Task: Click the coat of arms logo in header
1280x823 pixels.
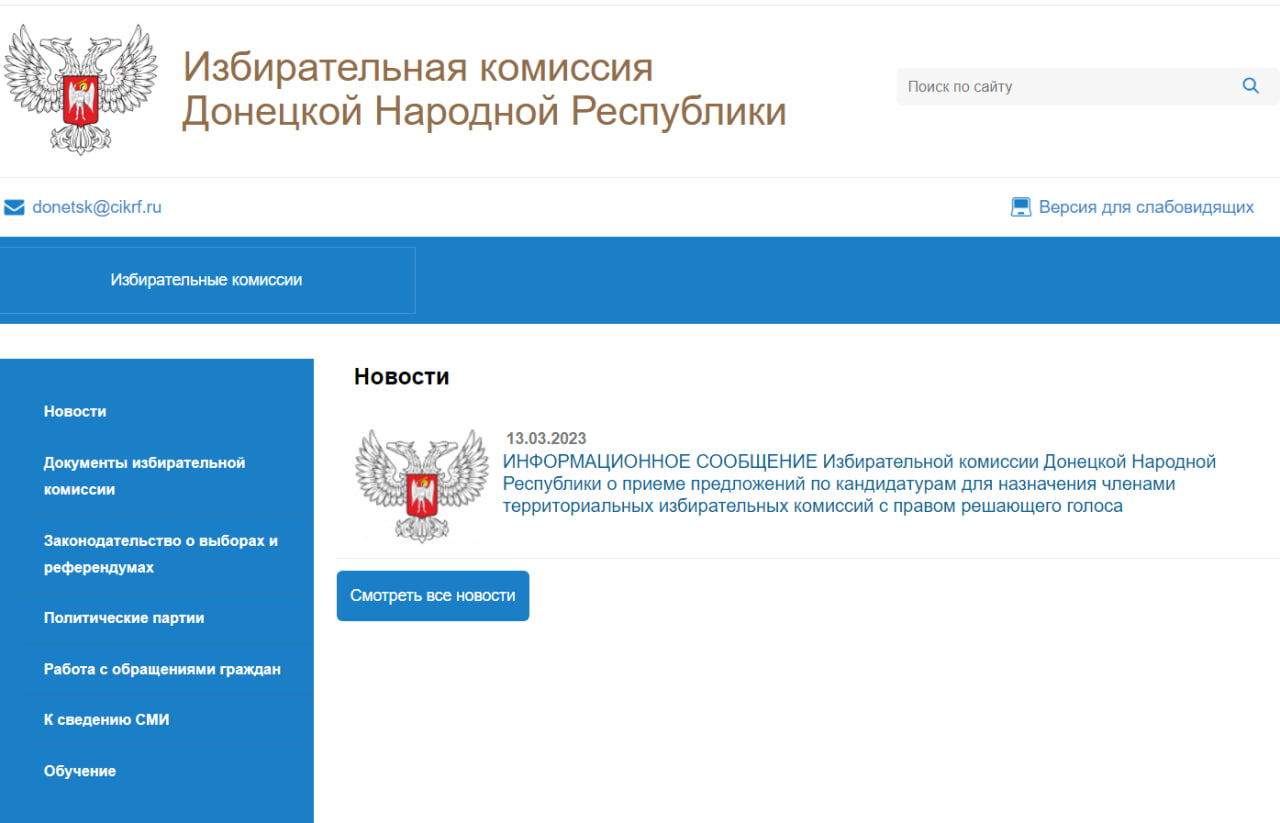Action: (x=80, y=89)
